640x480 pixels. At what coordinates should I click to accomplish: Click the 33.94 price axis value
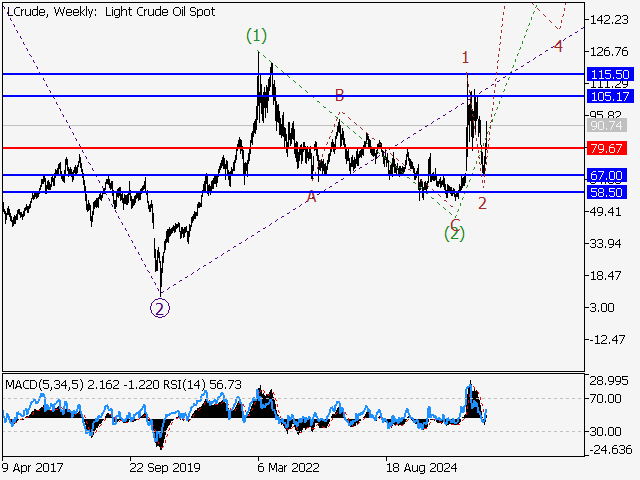tap(606, 244)
